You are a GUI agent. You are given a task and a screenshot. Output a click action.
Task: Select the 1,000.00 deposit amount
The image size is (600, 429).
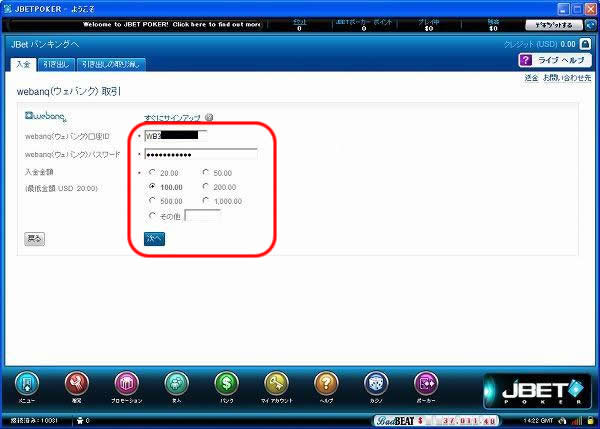(206, 201)
